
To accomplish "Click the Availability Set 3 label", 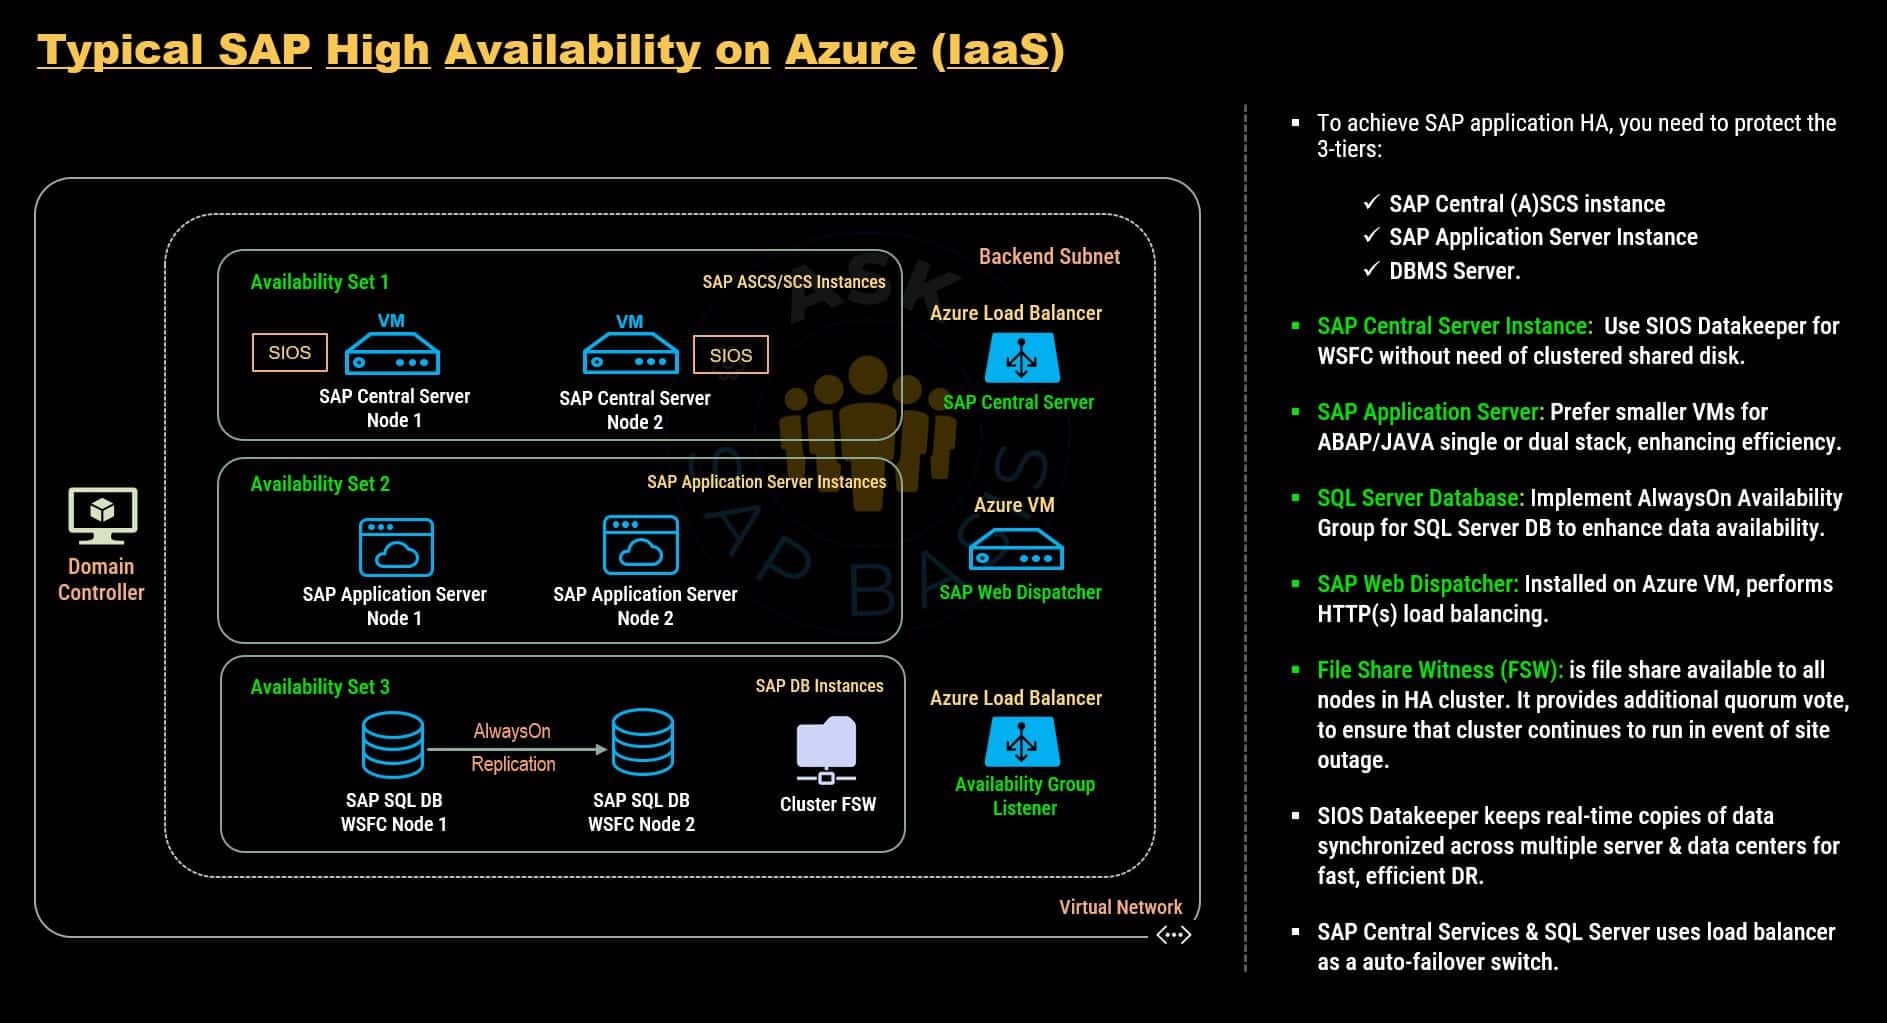I will (320, 687).
